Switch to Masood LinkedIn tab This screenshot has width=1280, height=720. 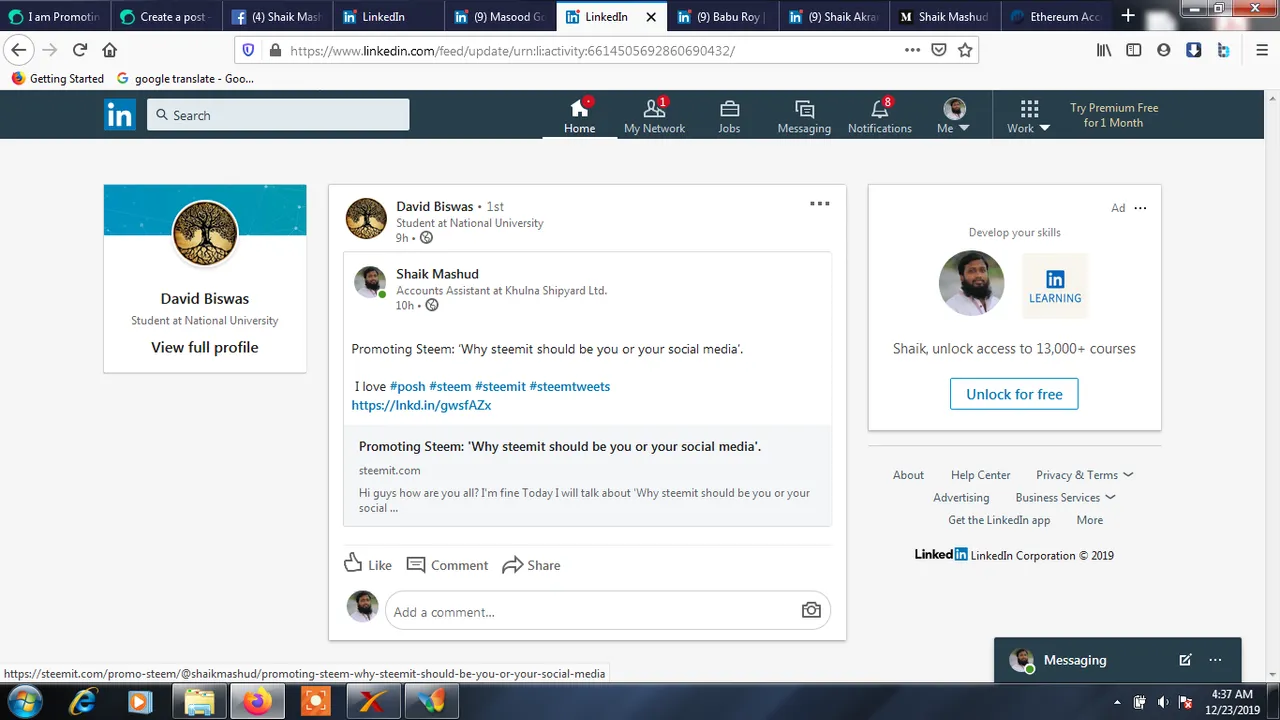click(502, 16)
